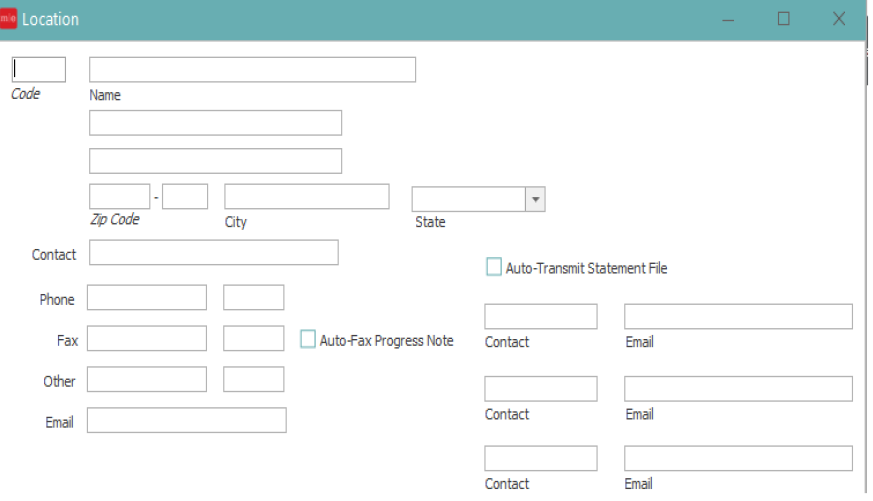This screenshot has width=873, height=501.
Task: Select the second address line field
Action: point(215,161)
